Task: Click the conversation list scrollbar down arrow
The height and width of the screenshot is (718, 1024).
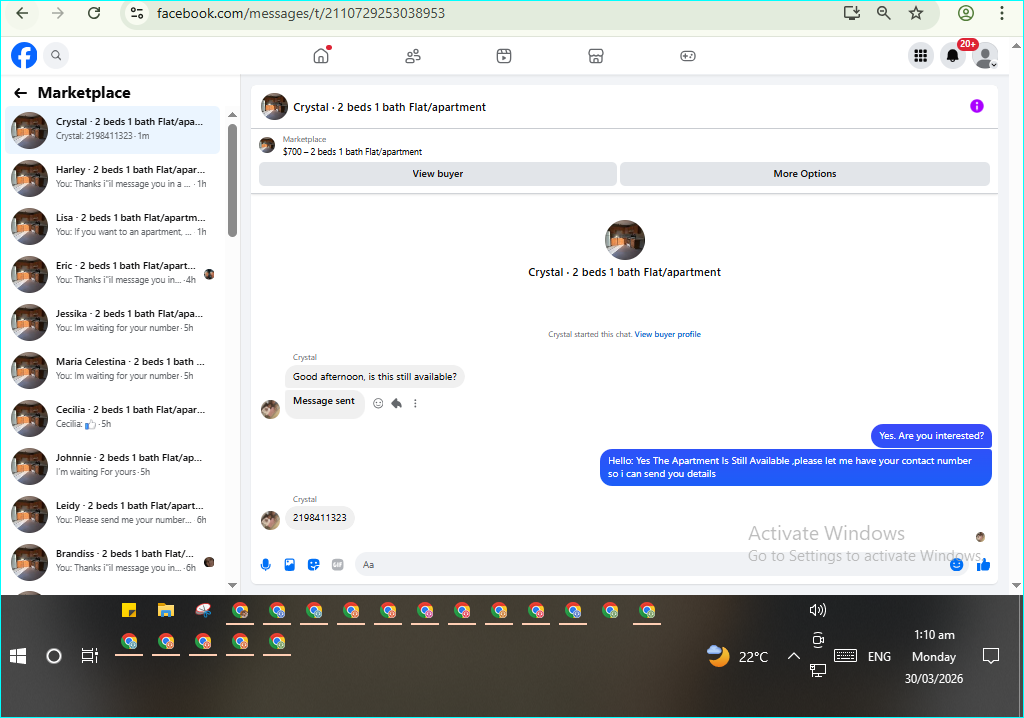Action: 232,585
